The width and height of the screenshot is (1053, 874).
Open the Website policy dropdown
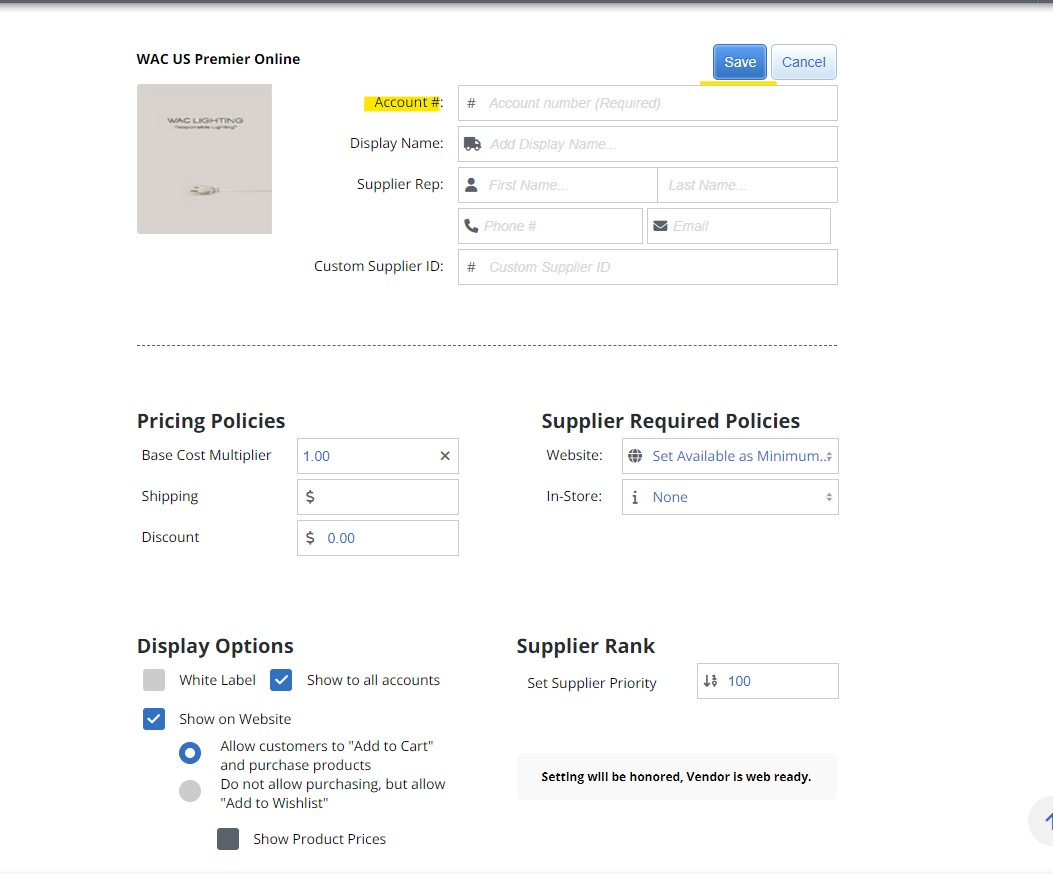[x=730, y=456]
